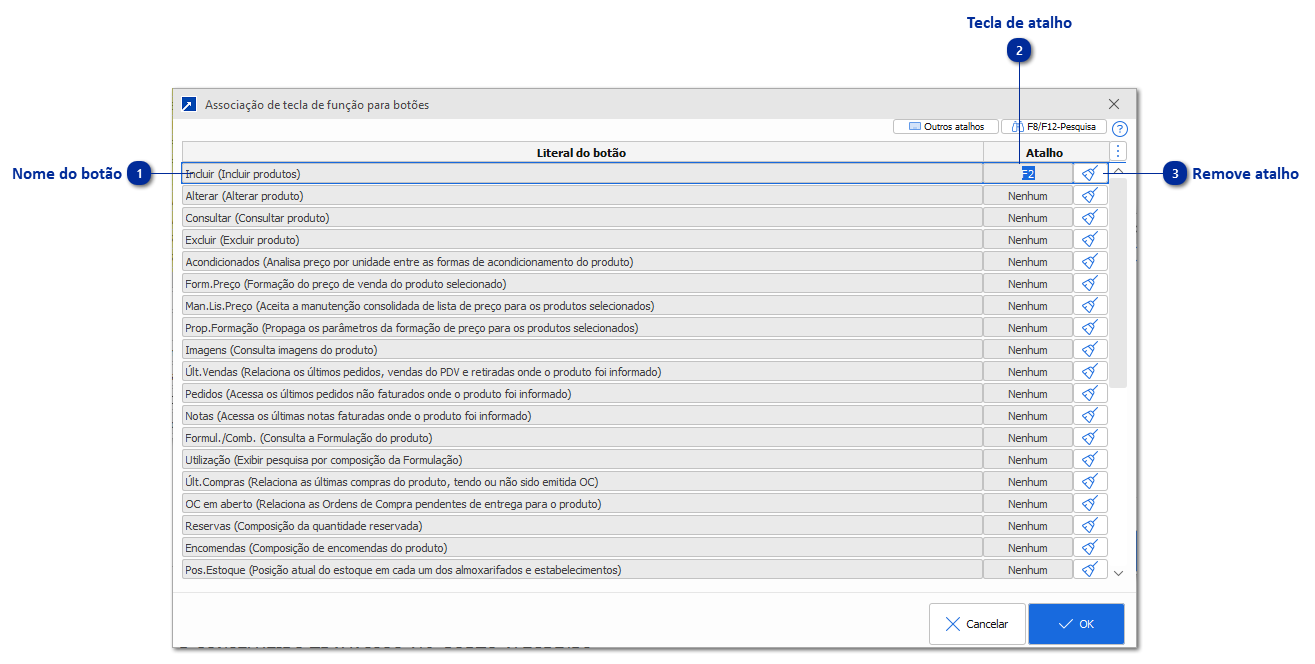Screen dimensions: 1315x664
Task: Remove shortcut for Consultar produto
Action: pos(1090,218)
